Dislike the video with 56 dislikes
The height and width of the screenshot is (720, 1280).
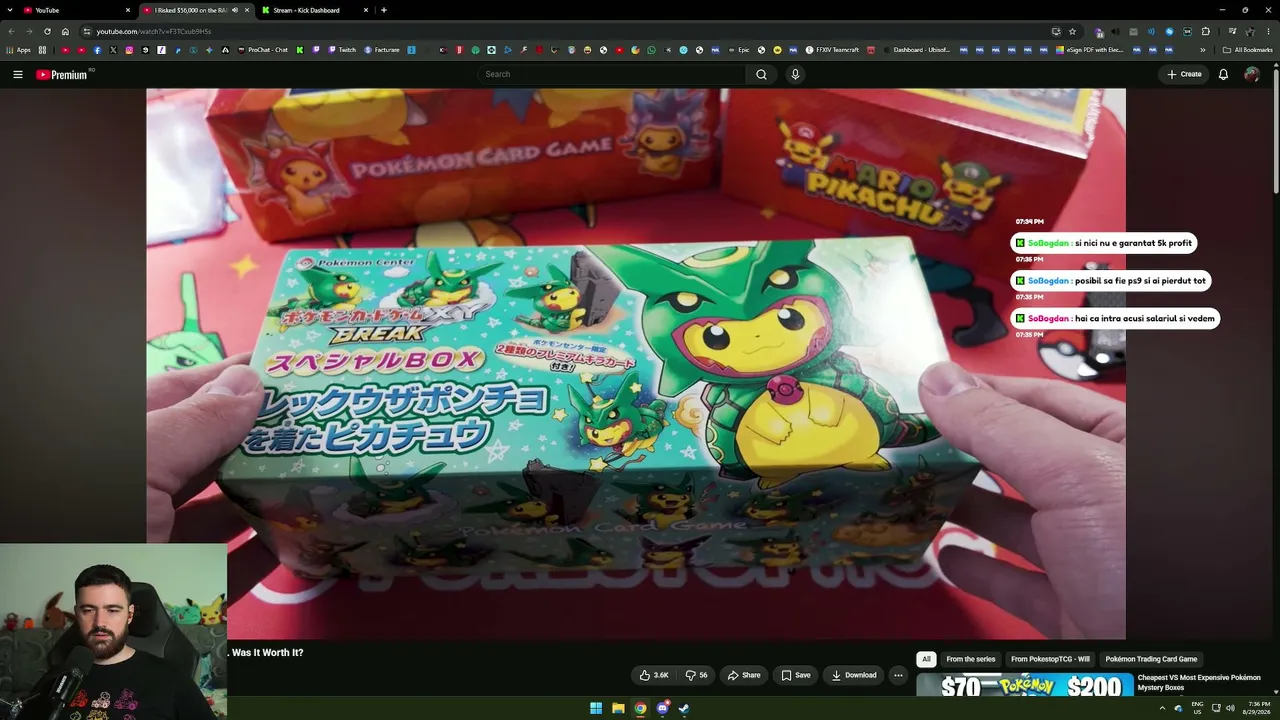pyautogui.click(x=696, y=675)
